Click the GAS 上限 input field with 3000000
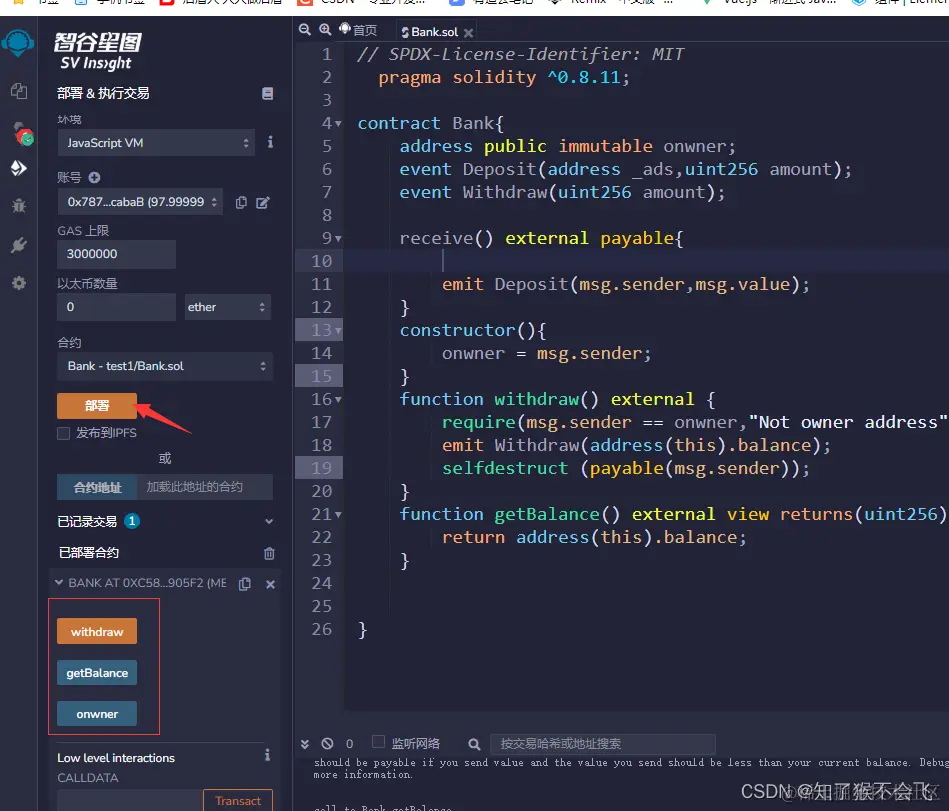 (x=116, y=254)
